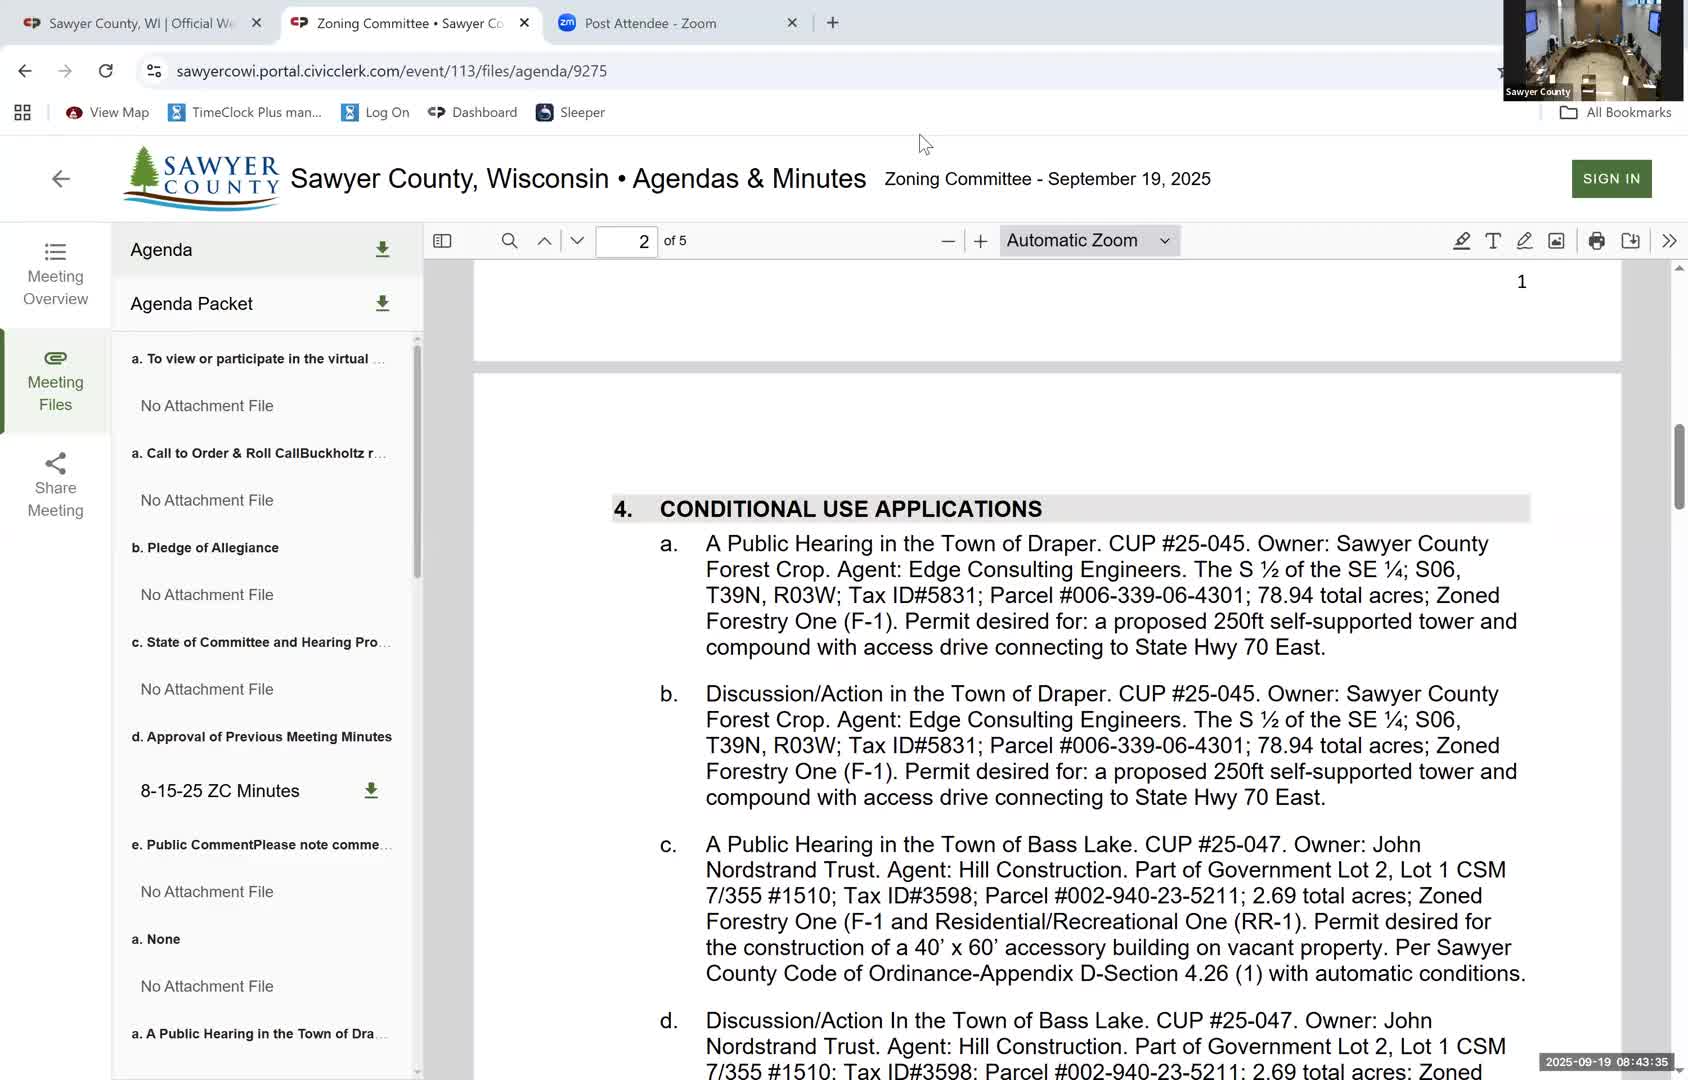This screenshot has width=1688, height=1080.
Task: Go to next PDF page
Action: (577, 241)
